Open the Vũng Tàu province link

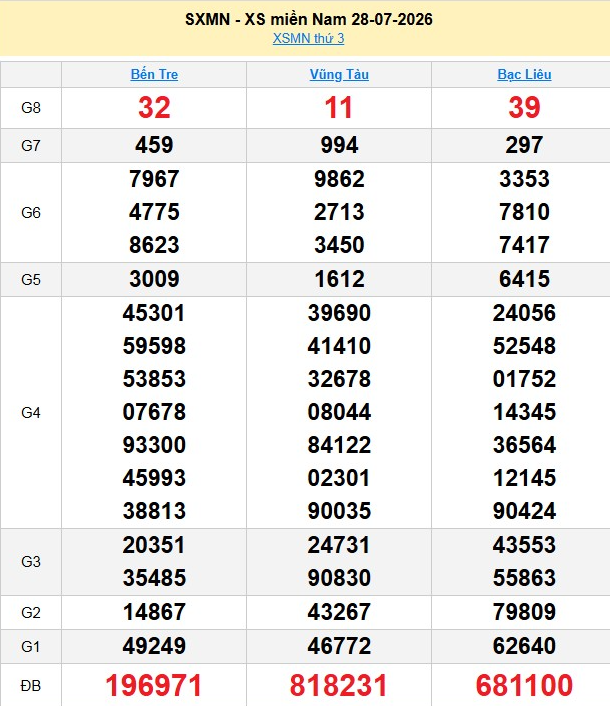(339, 74)
